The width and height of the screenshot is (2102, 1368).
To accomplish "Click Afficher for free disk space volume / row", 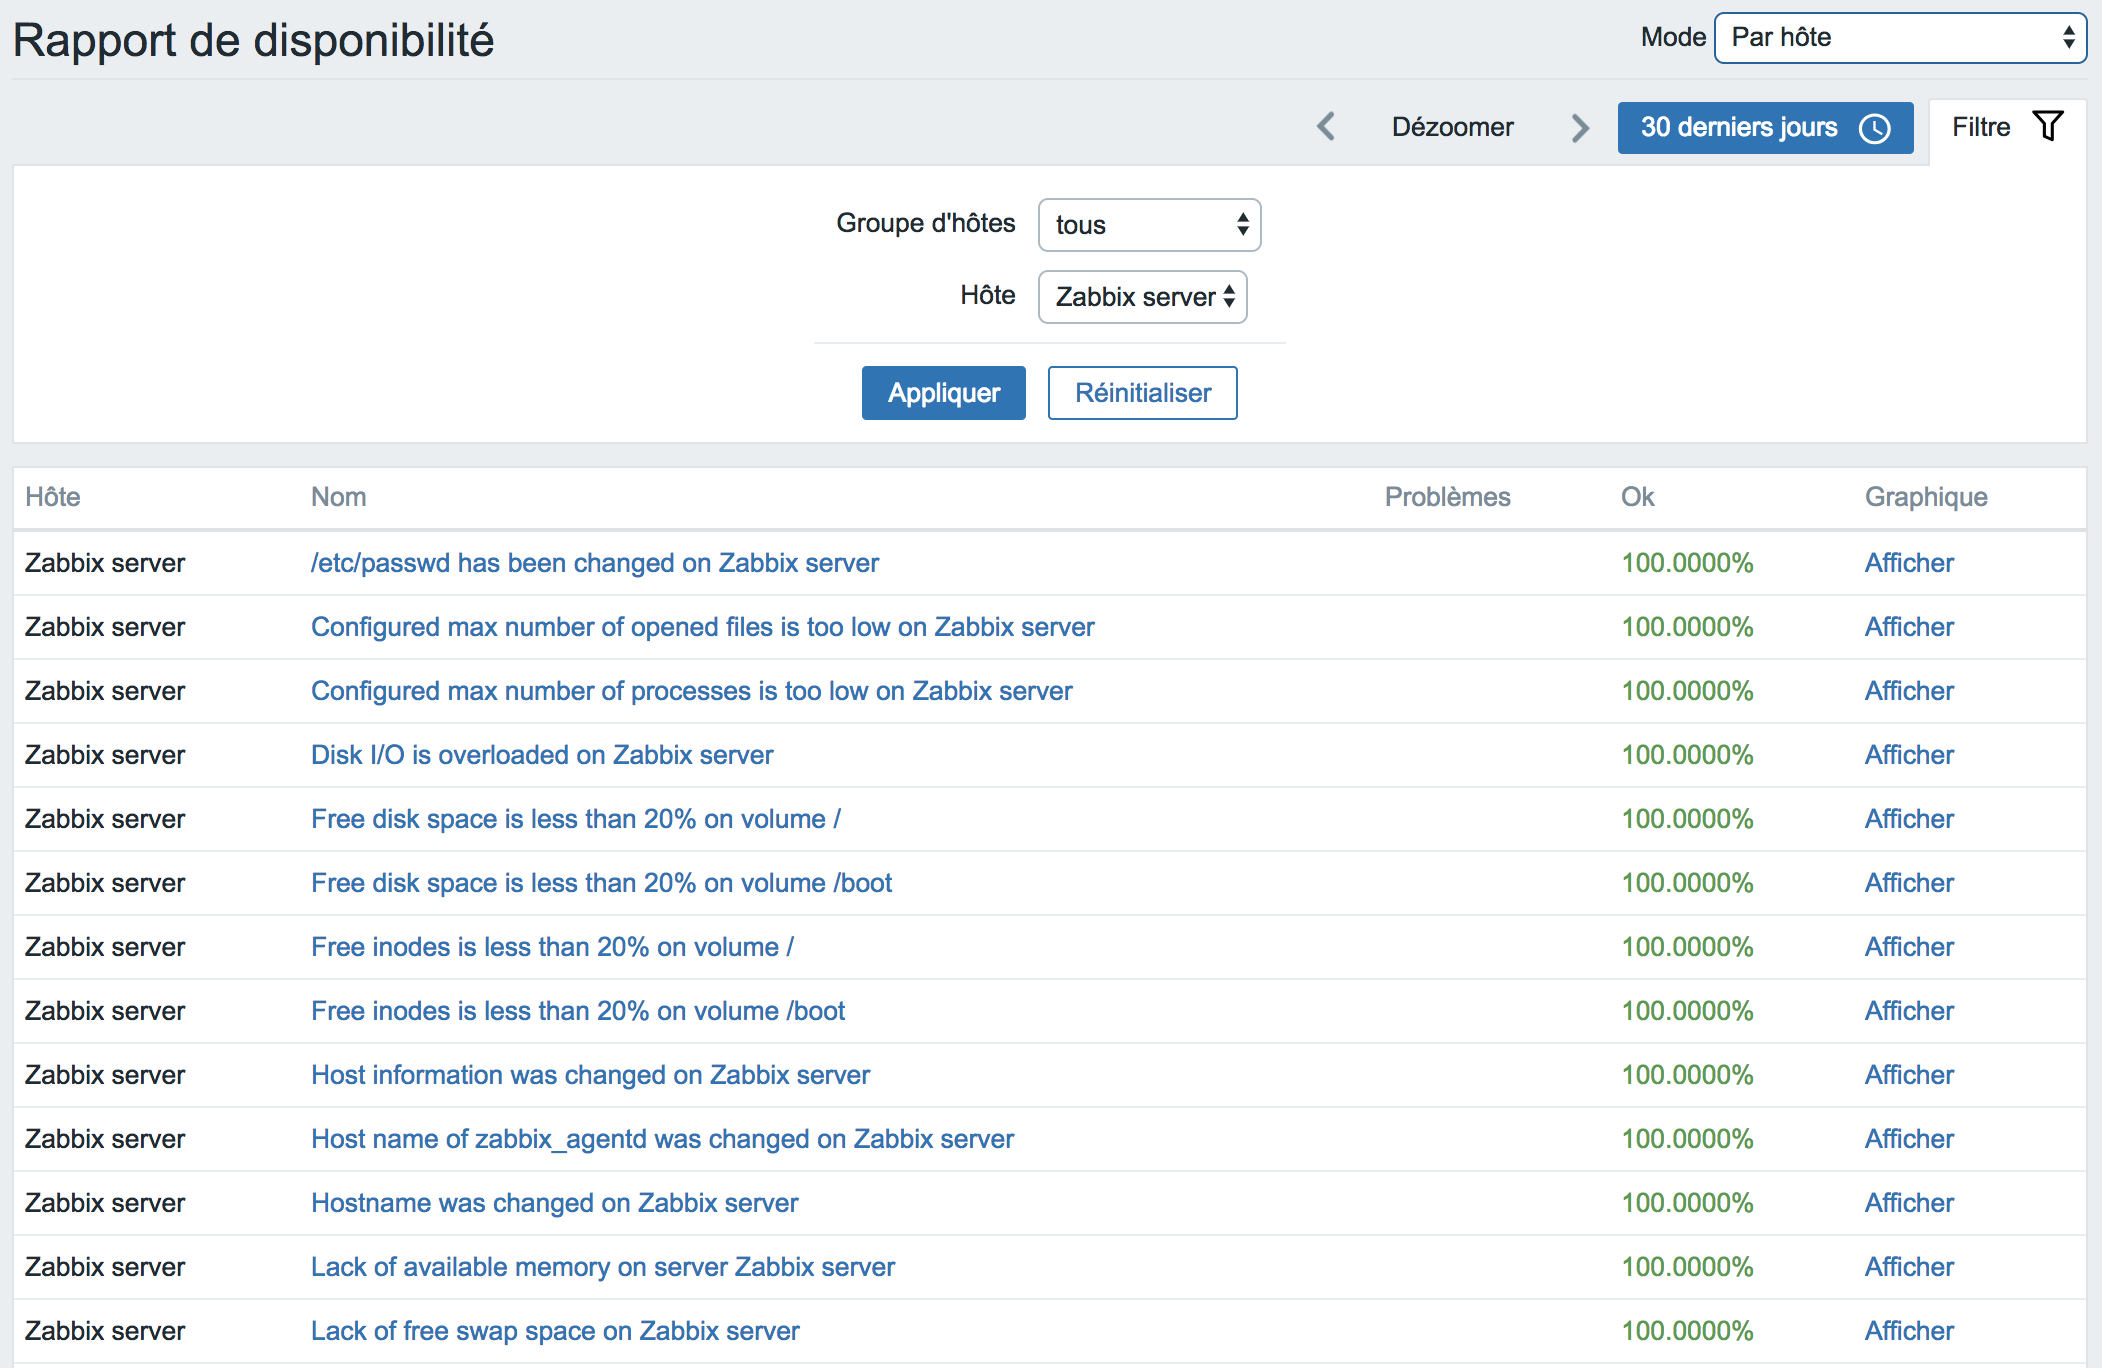I will tap(1909, 819).
